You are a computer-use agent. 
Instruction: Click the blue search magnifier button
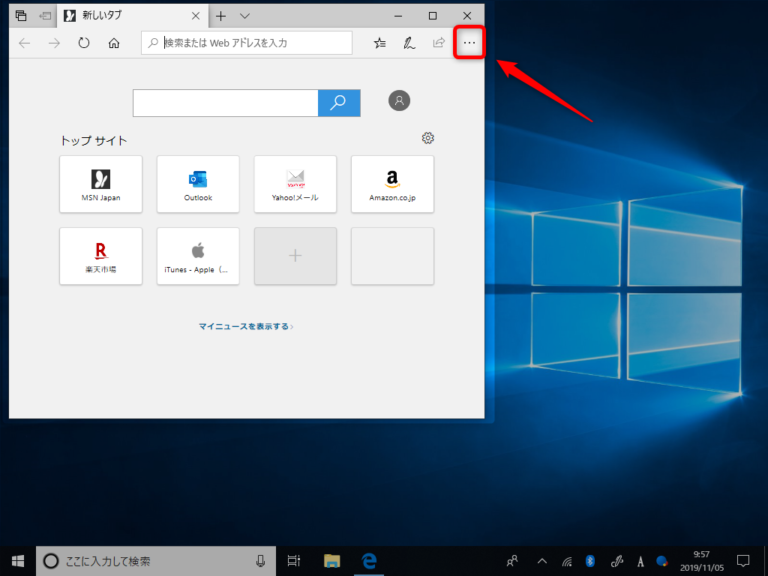tap(339, 102)
